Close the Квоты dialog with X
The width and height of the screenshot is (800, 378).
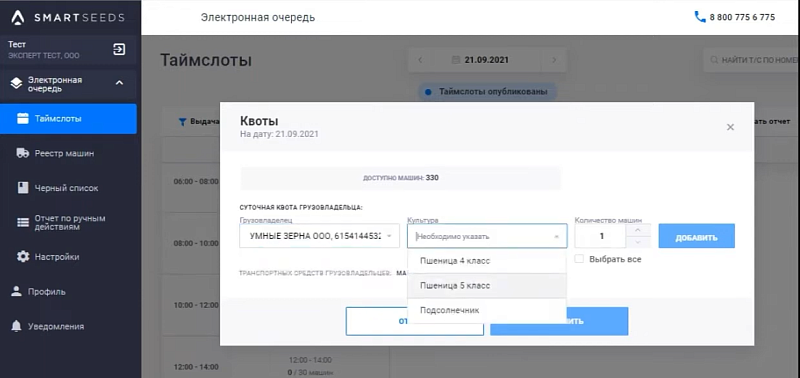click(x=730, y=127)
